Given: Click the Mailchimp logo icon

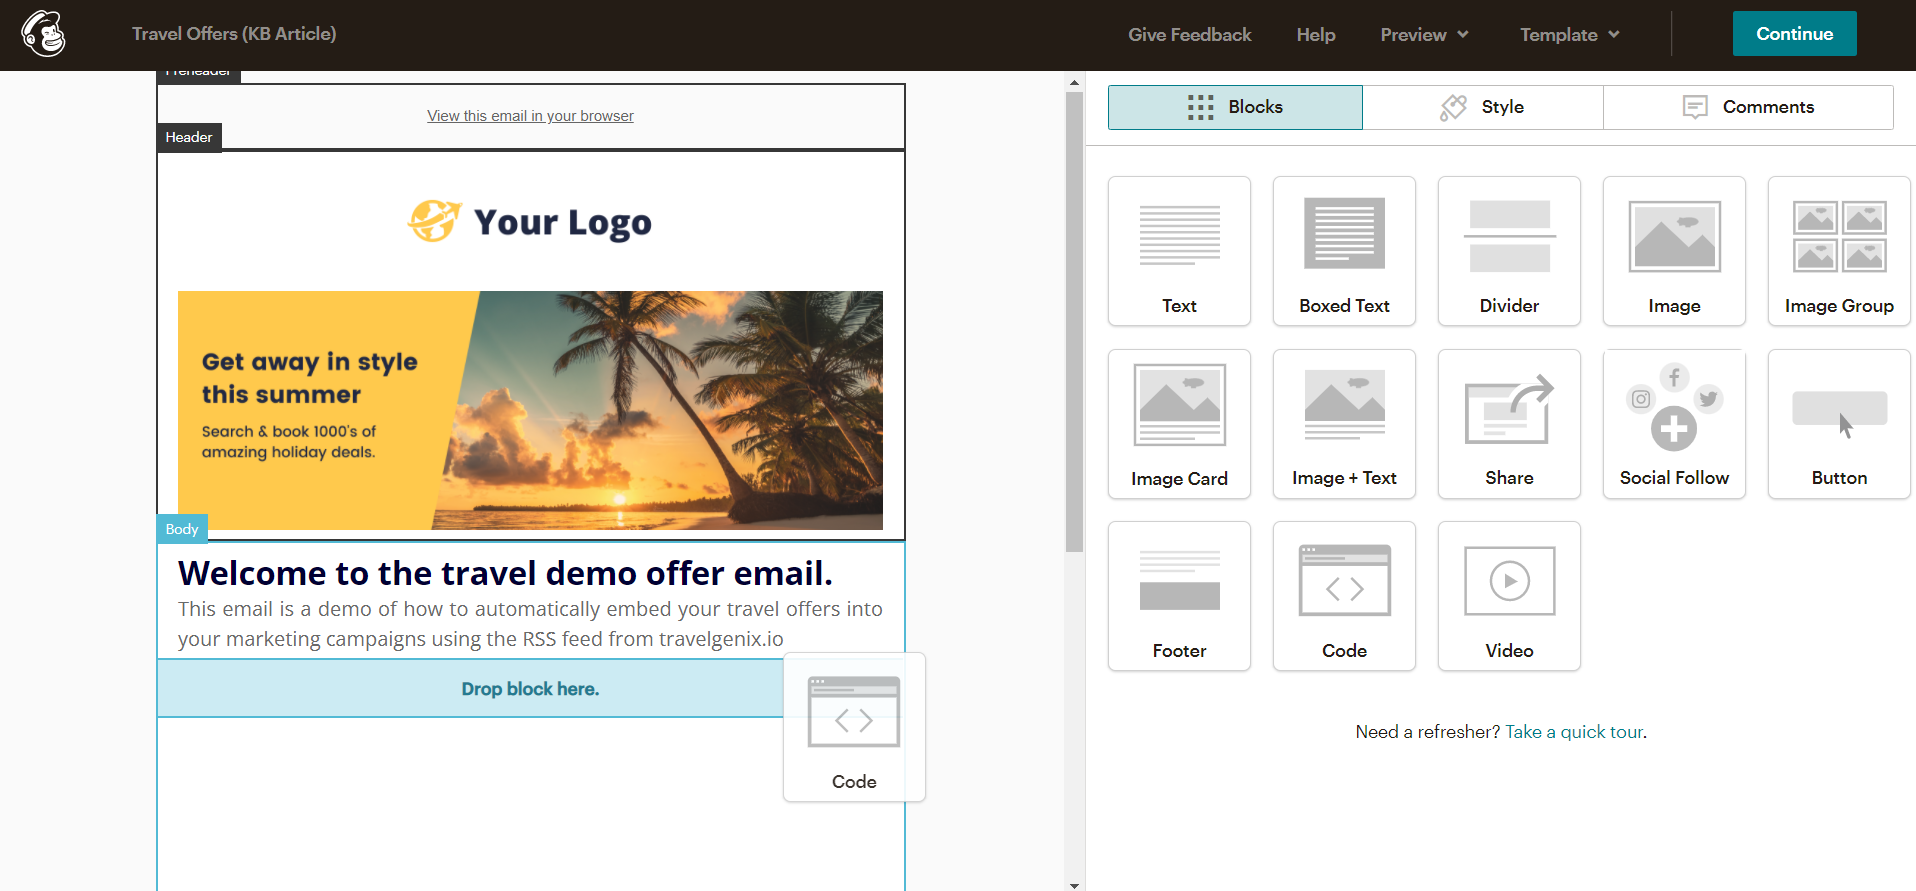Looking at the screenshot, I should [44, 34].
